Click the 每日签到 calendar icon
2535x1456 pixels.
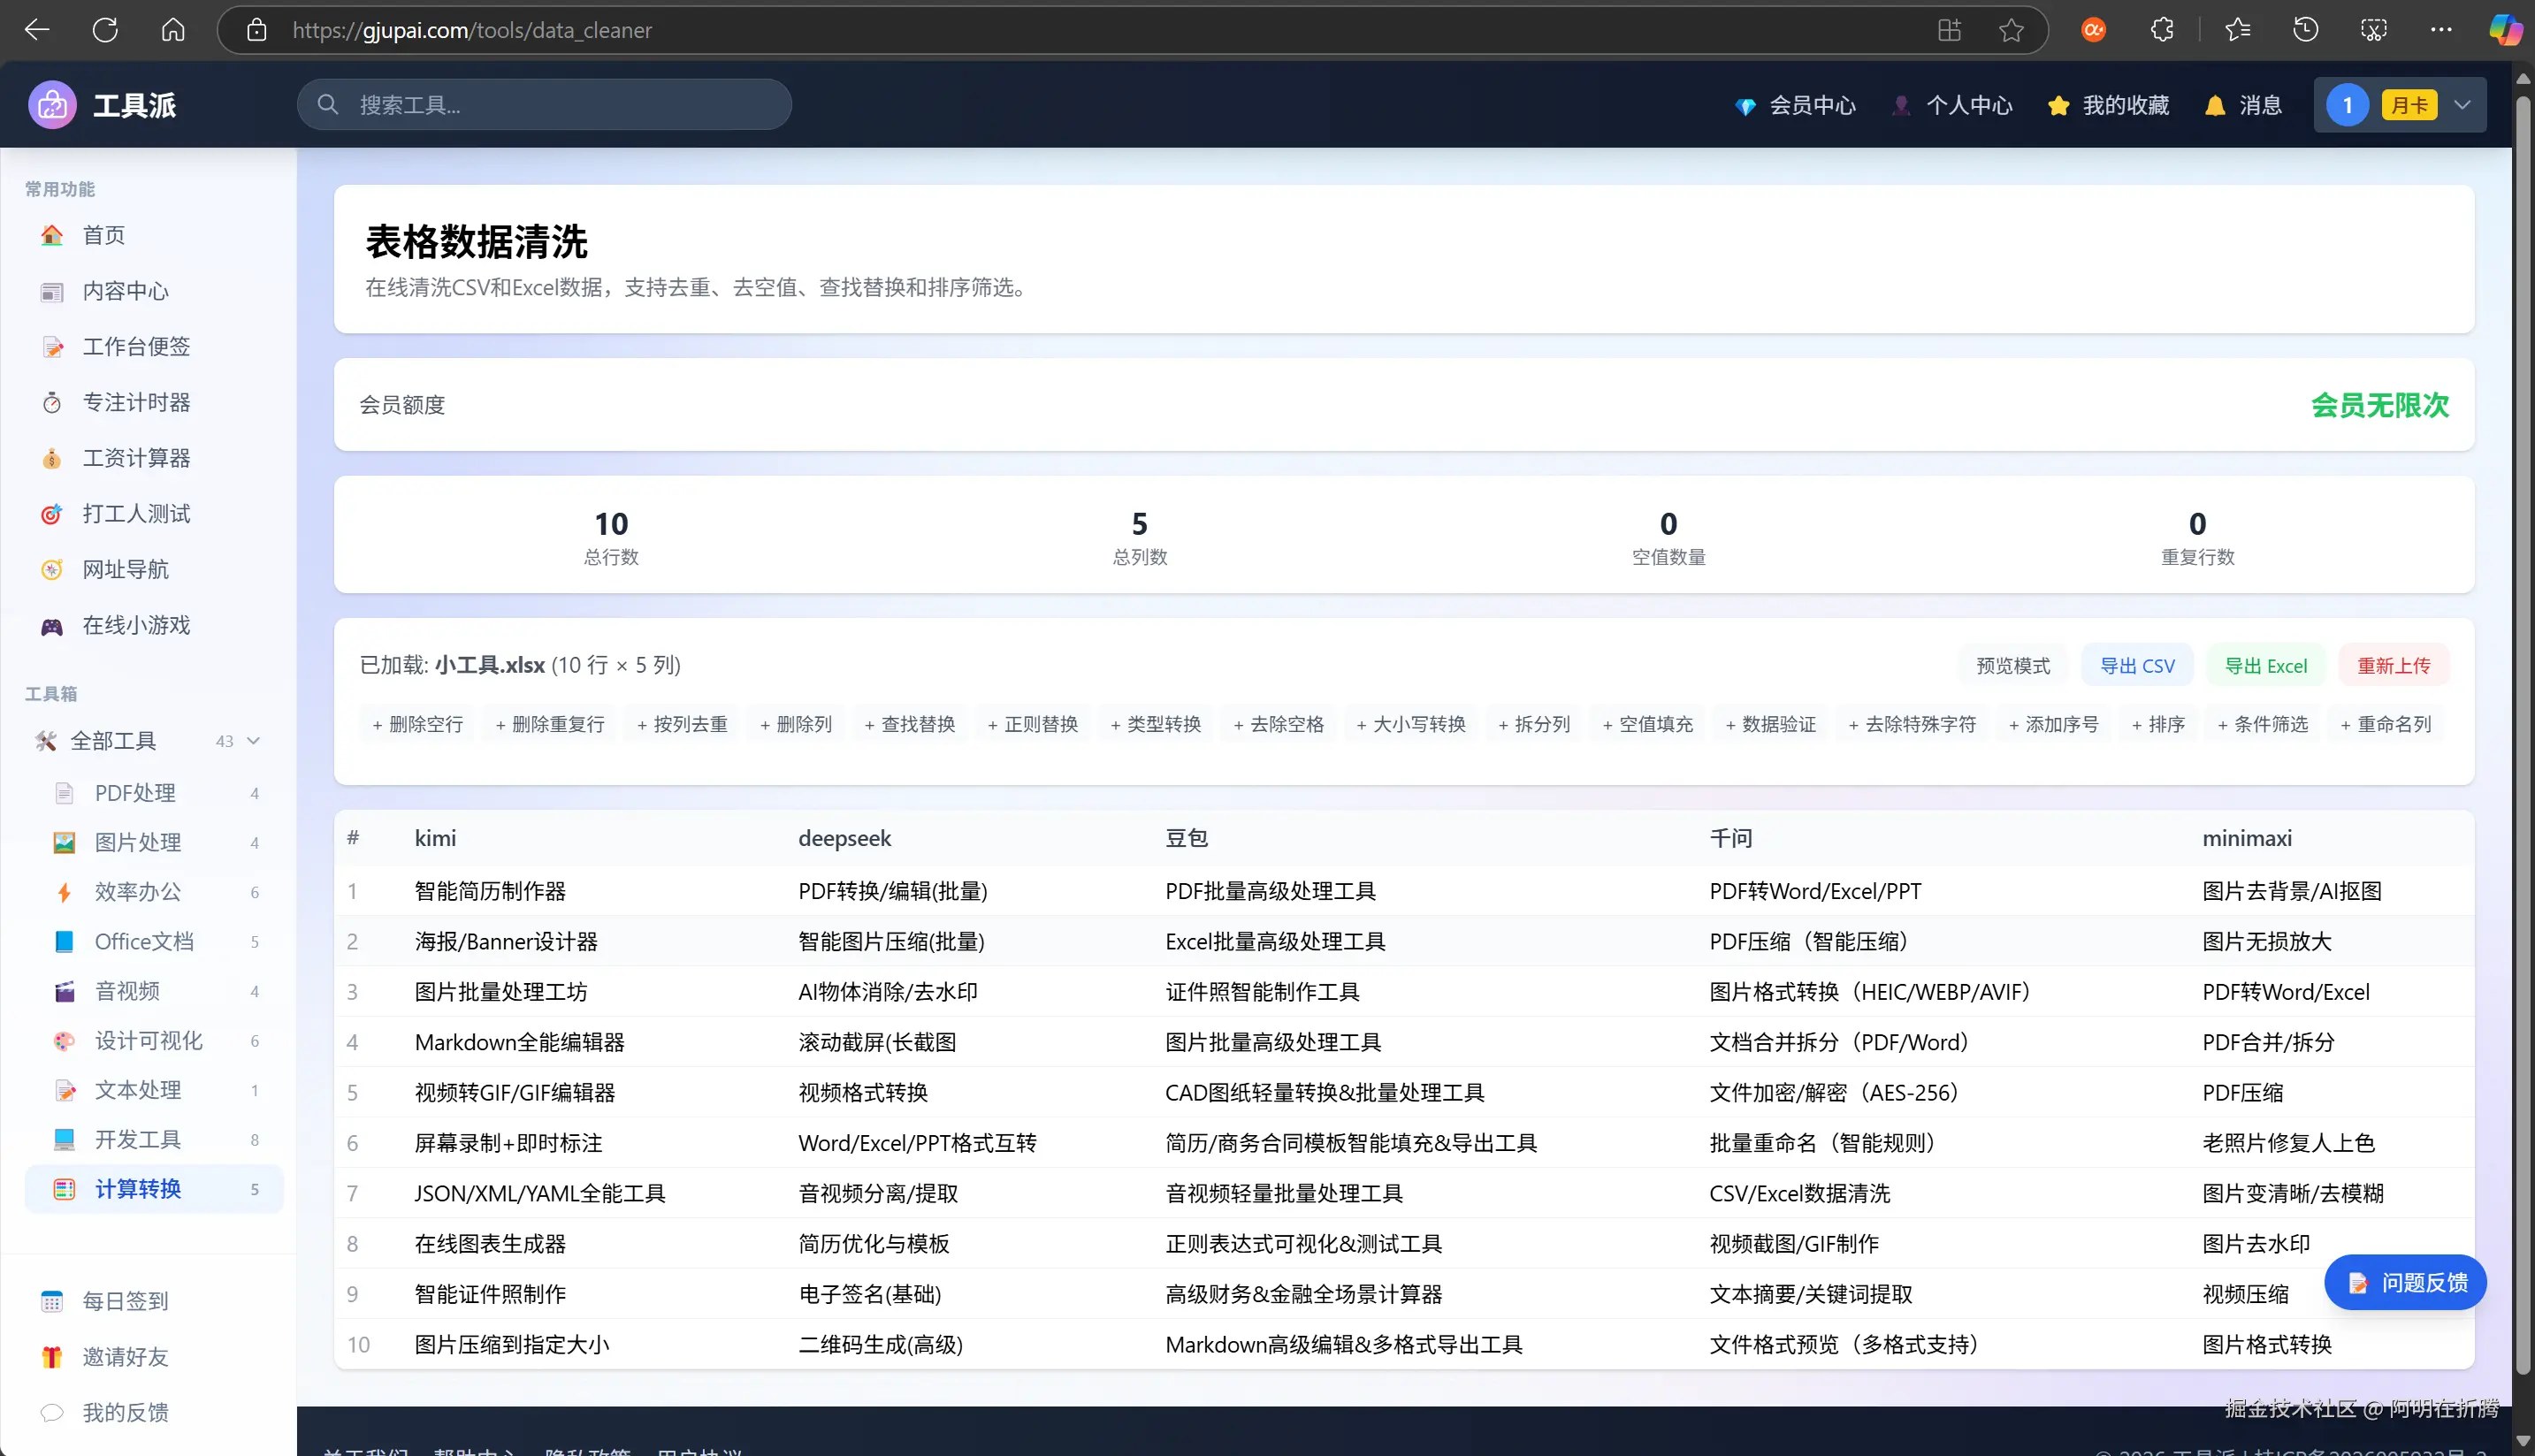pyautogui.click(x=52, y=1301)
